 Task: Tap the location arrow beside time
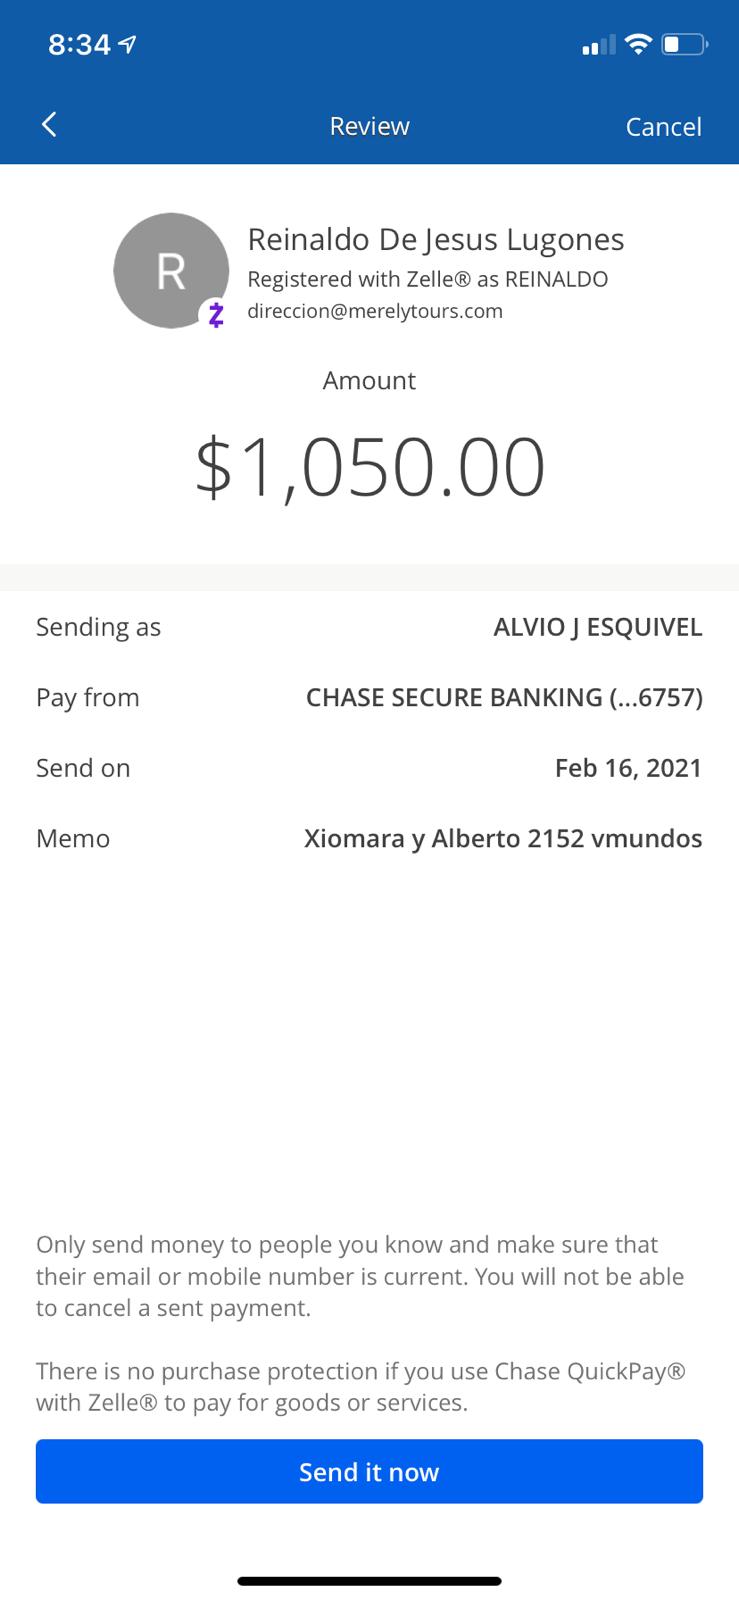(x=127, y=45)
